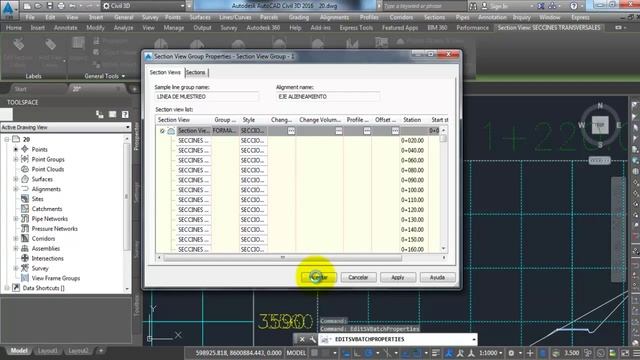Image resolution: width=640 pixels, height=360 pixels.
Task: Add new drawing tab with plus button
Action: 134,89
